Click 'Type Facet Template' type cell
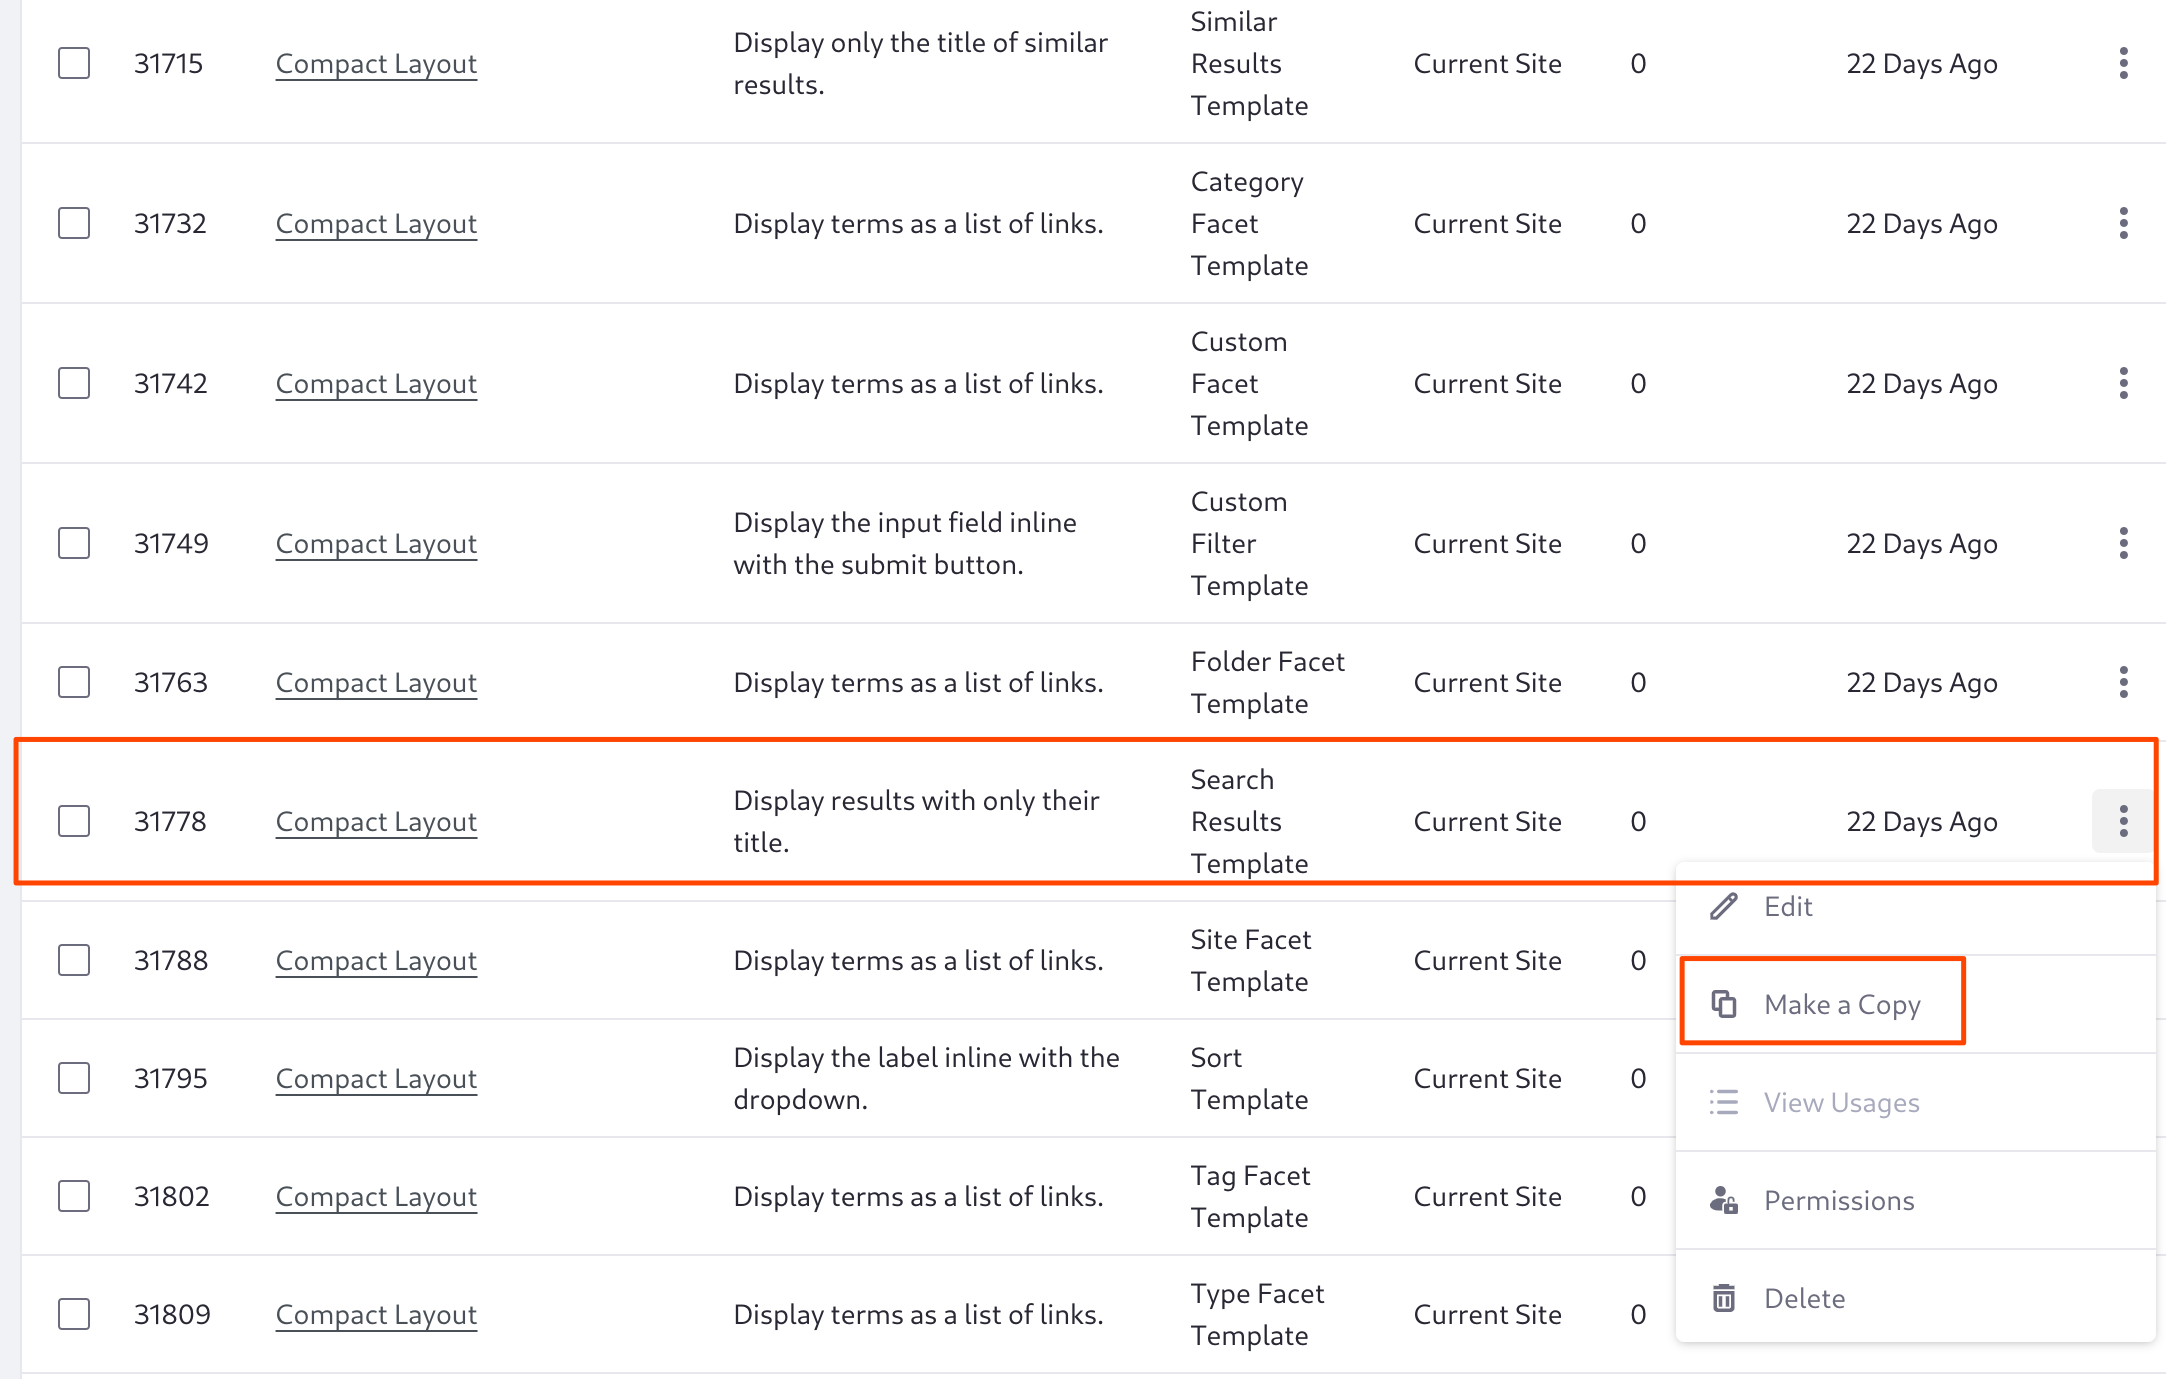 1257,1314
